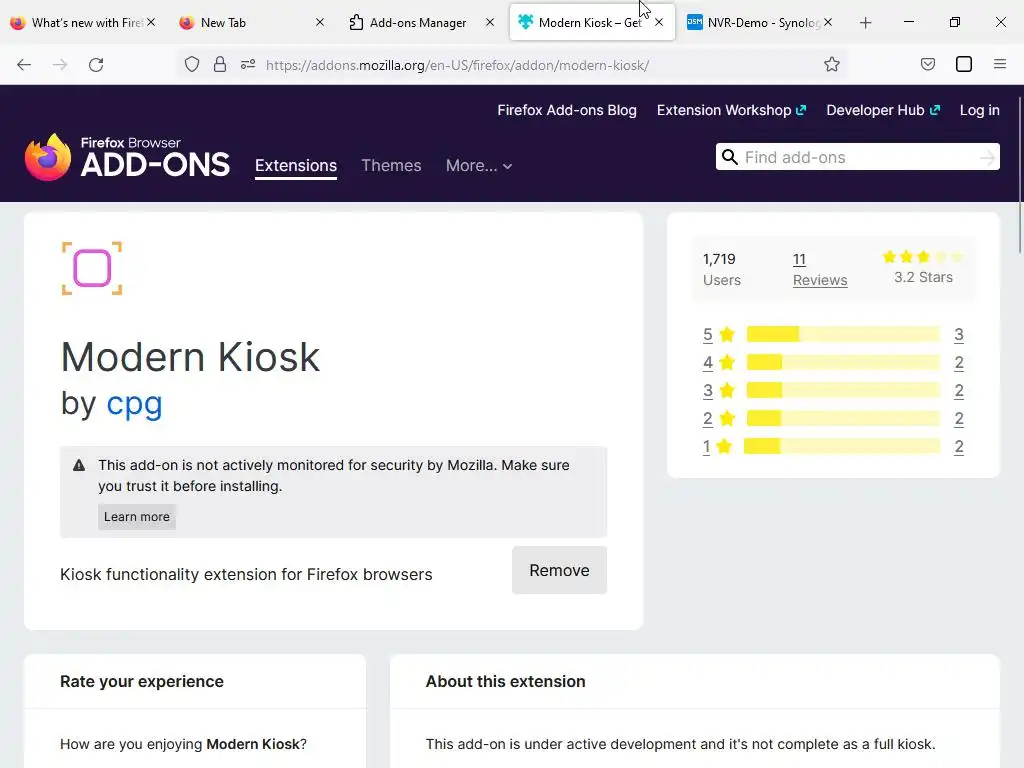Reload the current page
Viewport: 1024px width, 768px height.
coord(96,65)
